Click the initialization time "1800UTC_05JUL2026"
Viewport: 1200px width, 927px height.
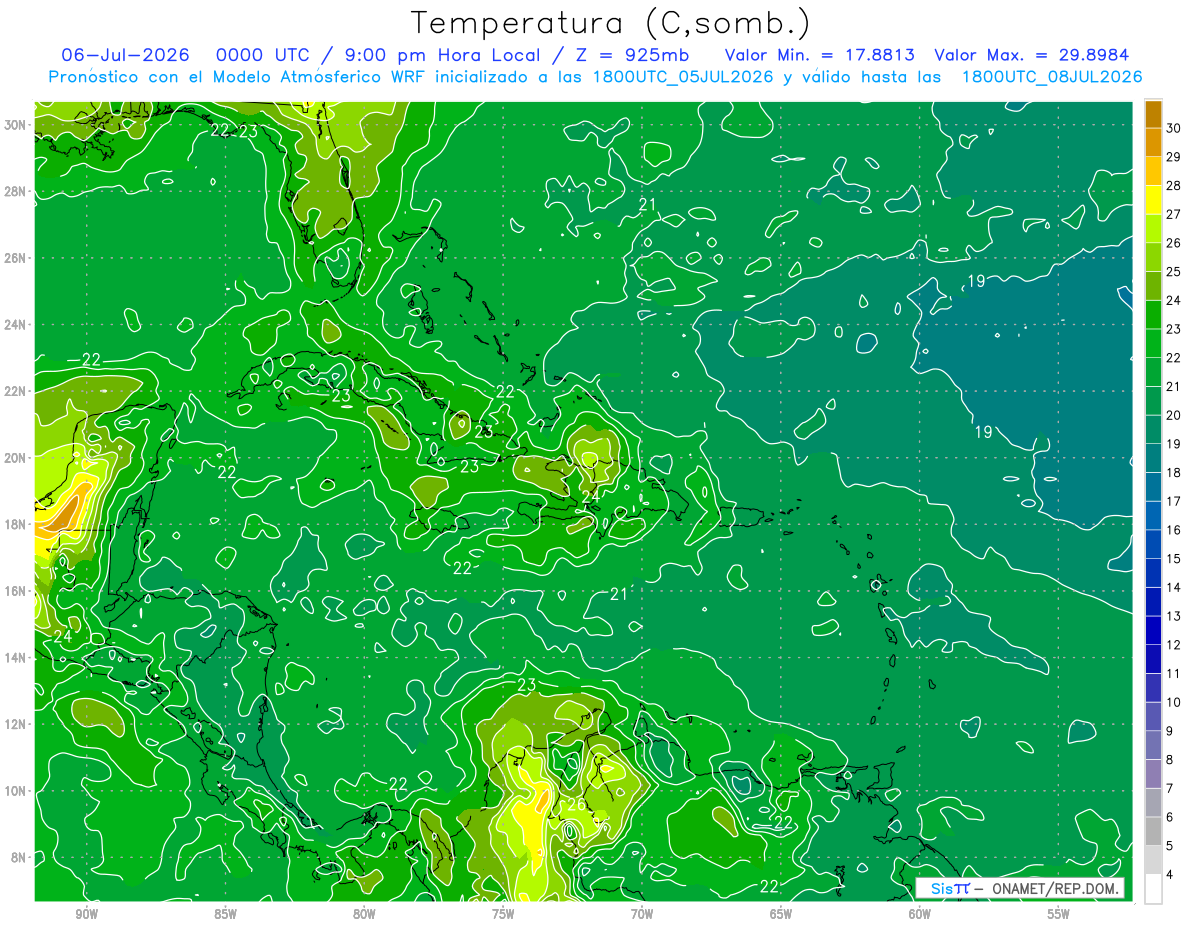pyautogui.click(x=683, y=77)
